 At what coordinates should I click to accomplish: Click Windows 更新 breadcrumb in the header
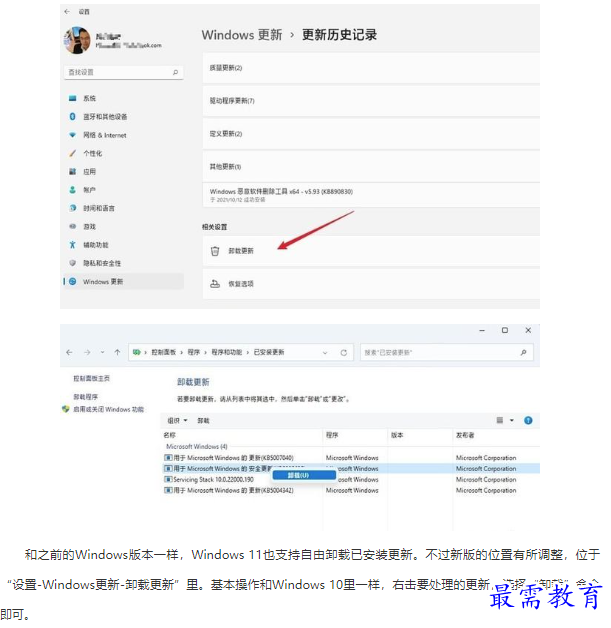pyautogui.click(x=242, y=35)
